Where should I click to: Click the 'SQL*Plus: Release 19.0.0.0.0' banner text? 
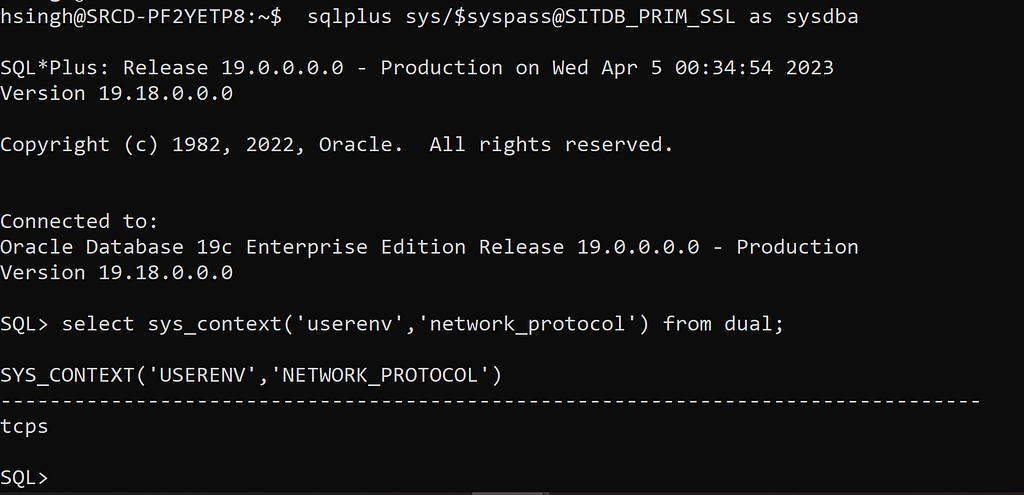coord(171,68)
